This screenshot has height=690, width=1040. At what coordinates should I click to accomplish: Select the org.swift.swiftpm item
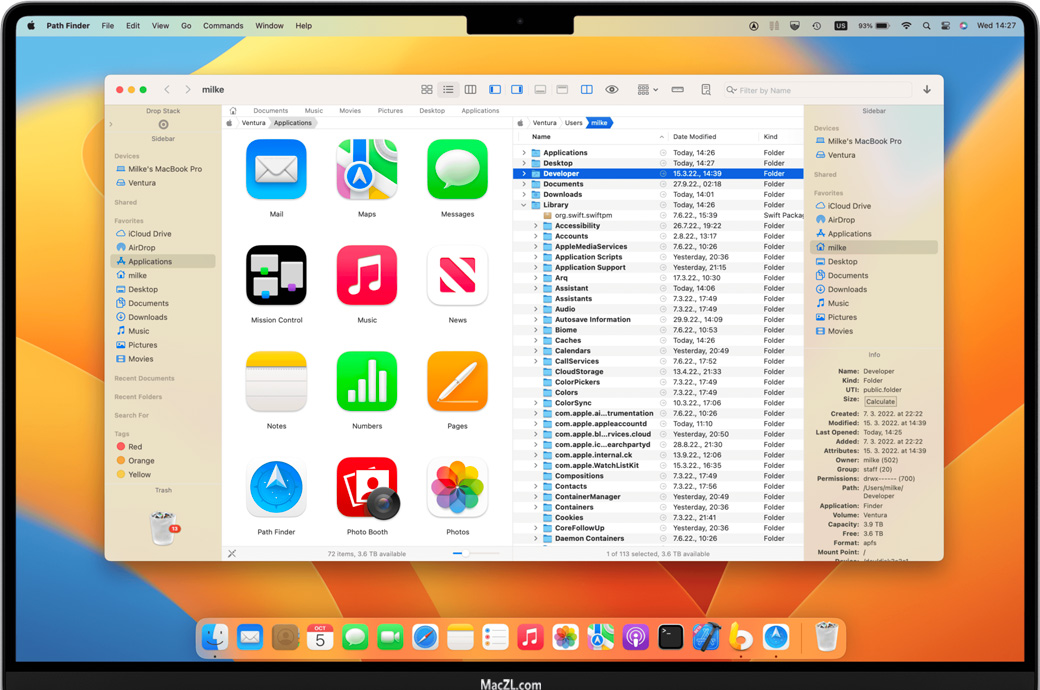659,215
